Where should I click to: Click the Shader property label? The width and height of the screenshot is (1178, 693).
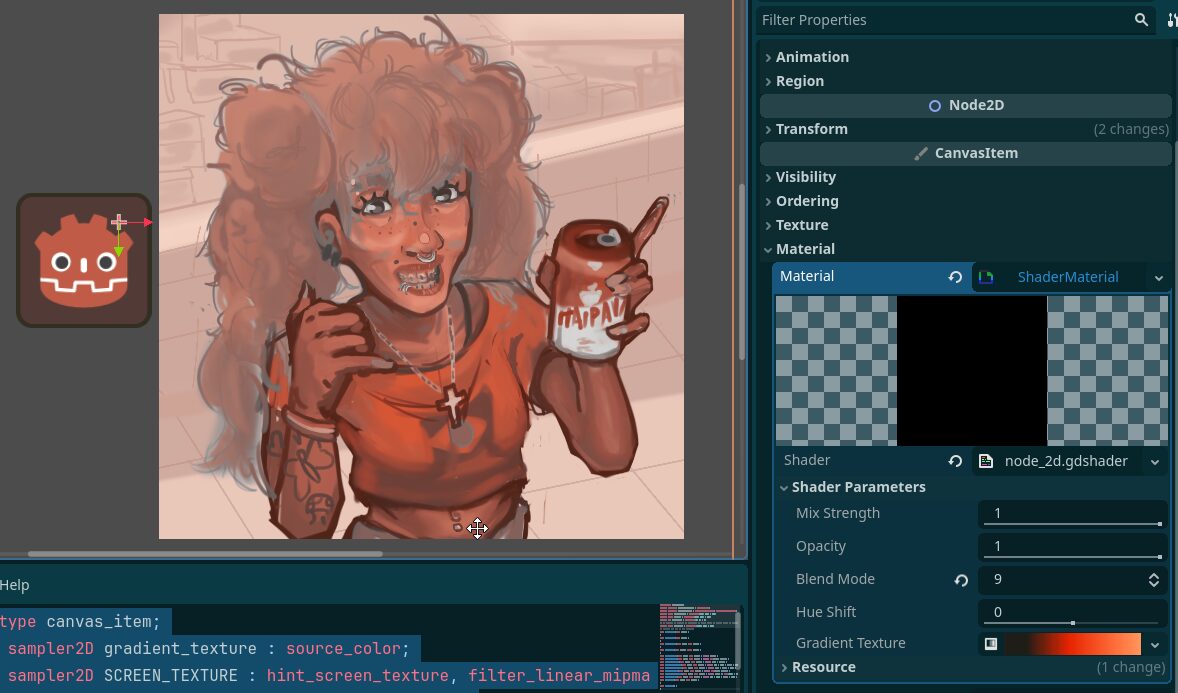[x=807, y=460]
